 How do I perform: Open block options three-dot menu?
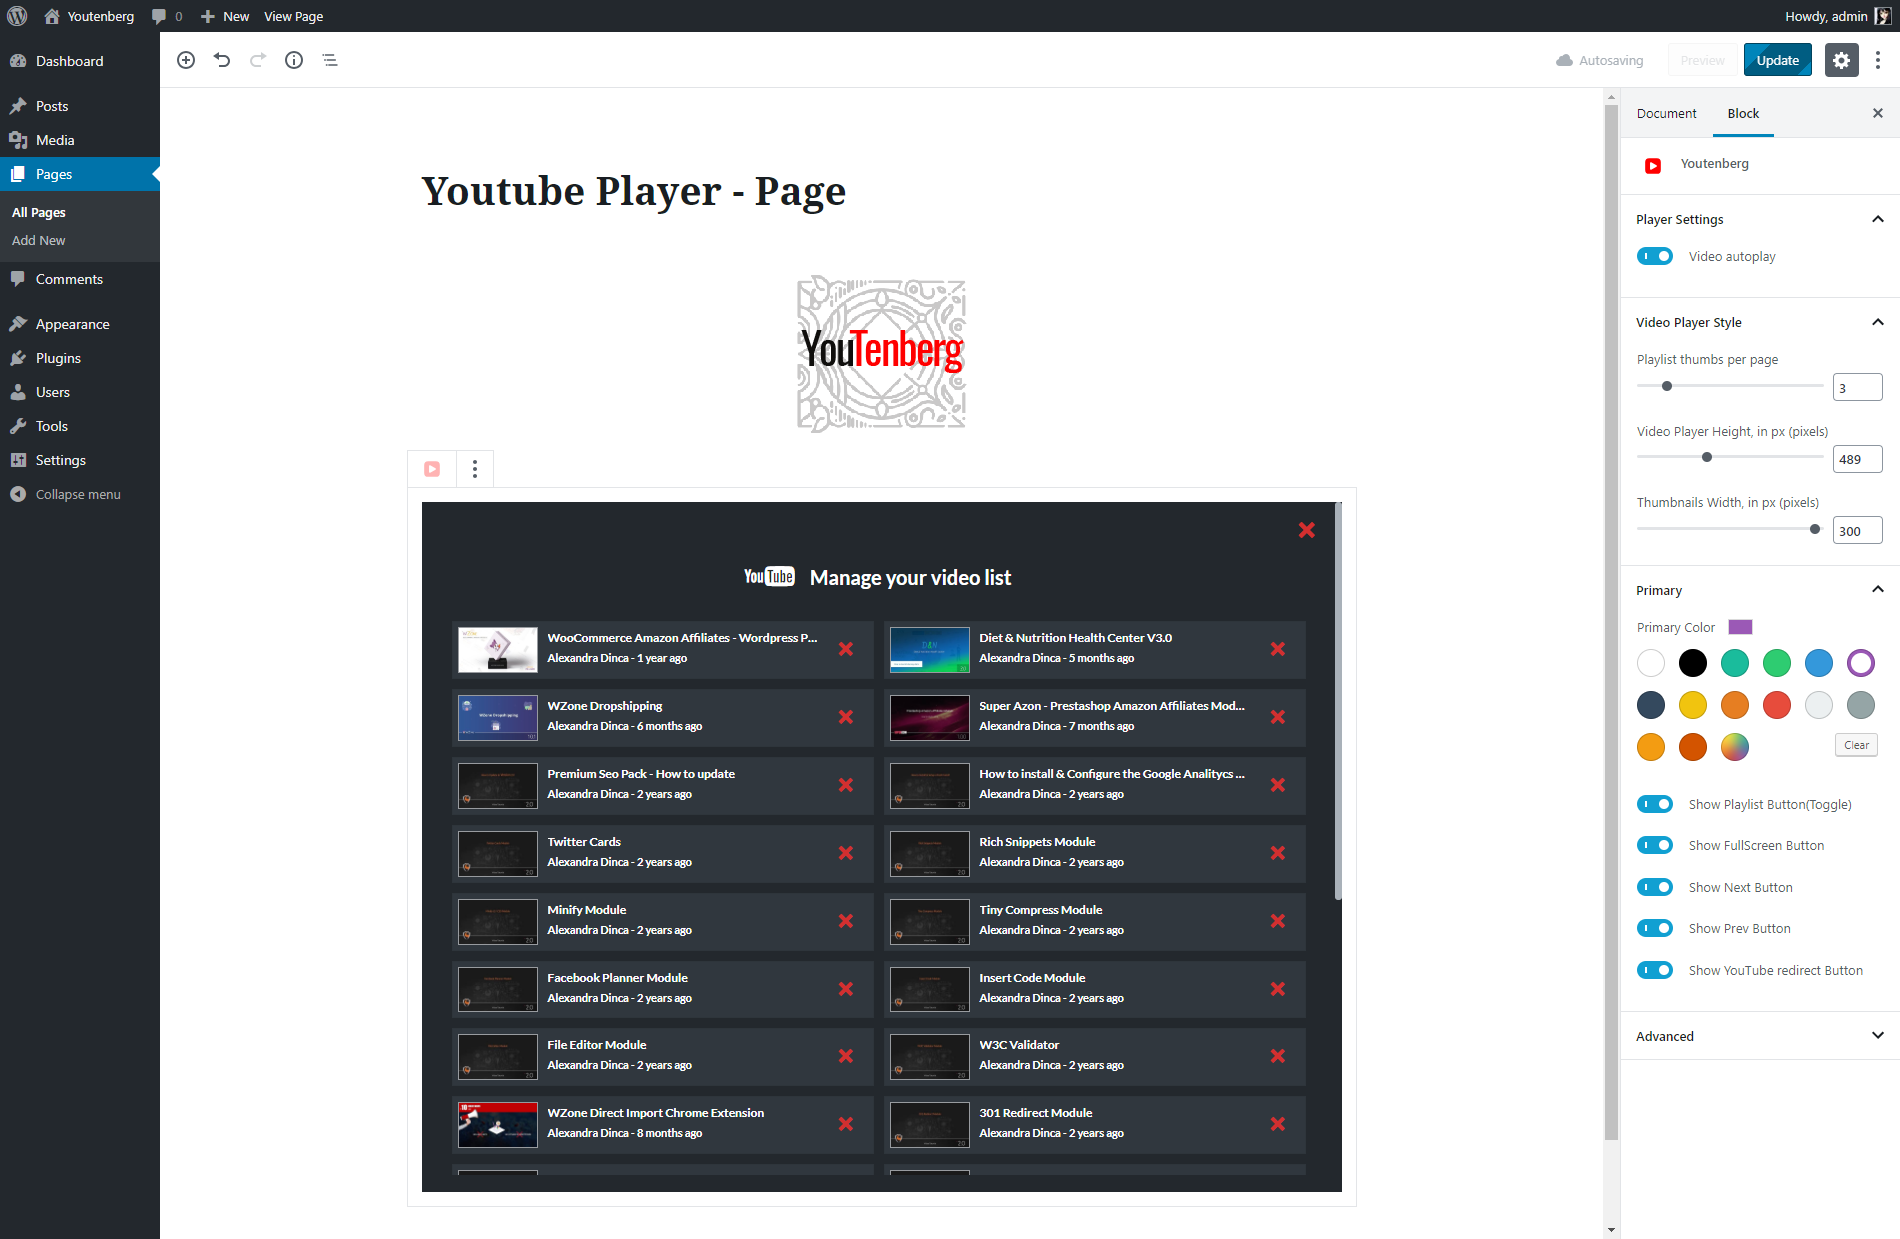475,469
